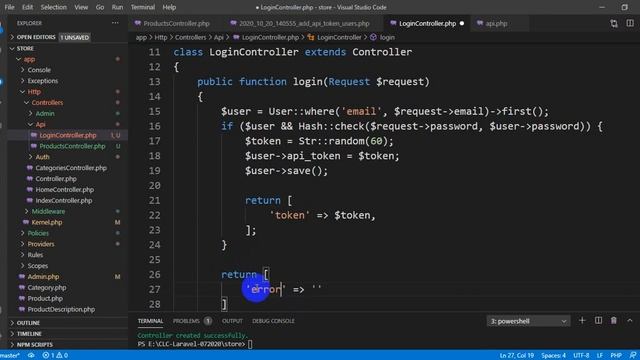Click the login method breadcrumb
This screenshot has width=640, height=360.
pyautogui.click(x=387, y=38)
